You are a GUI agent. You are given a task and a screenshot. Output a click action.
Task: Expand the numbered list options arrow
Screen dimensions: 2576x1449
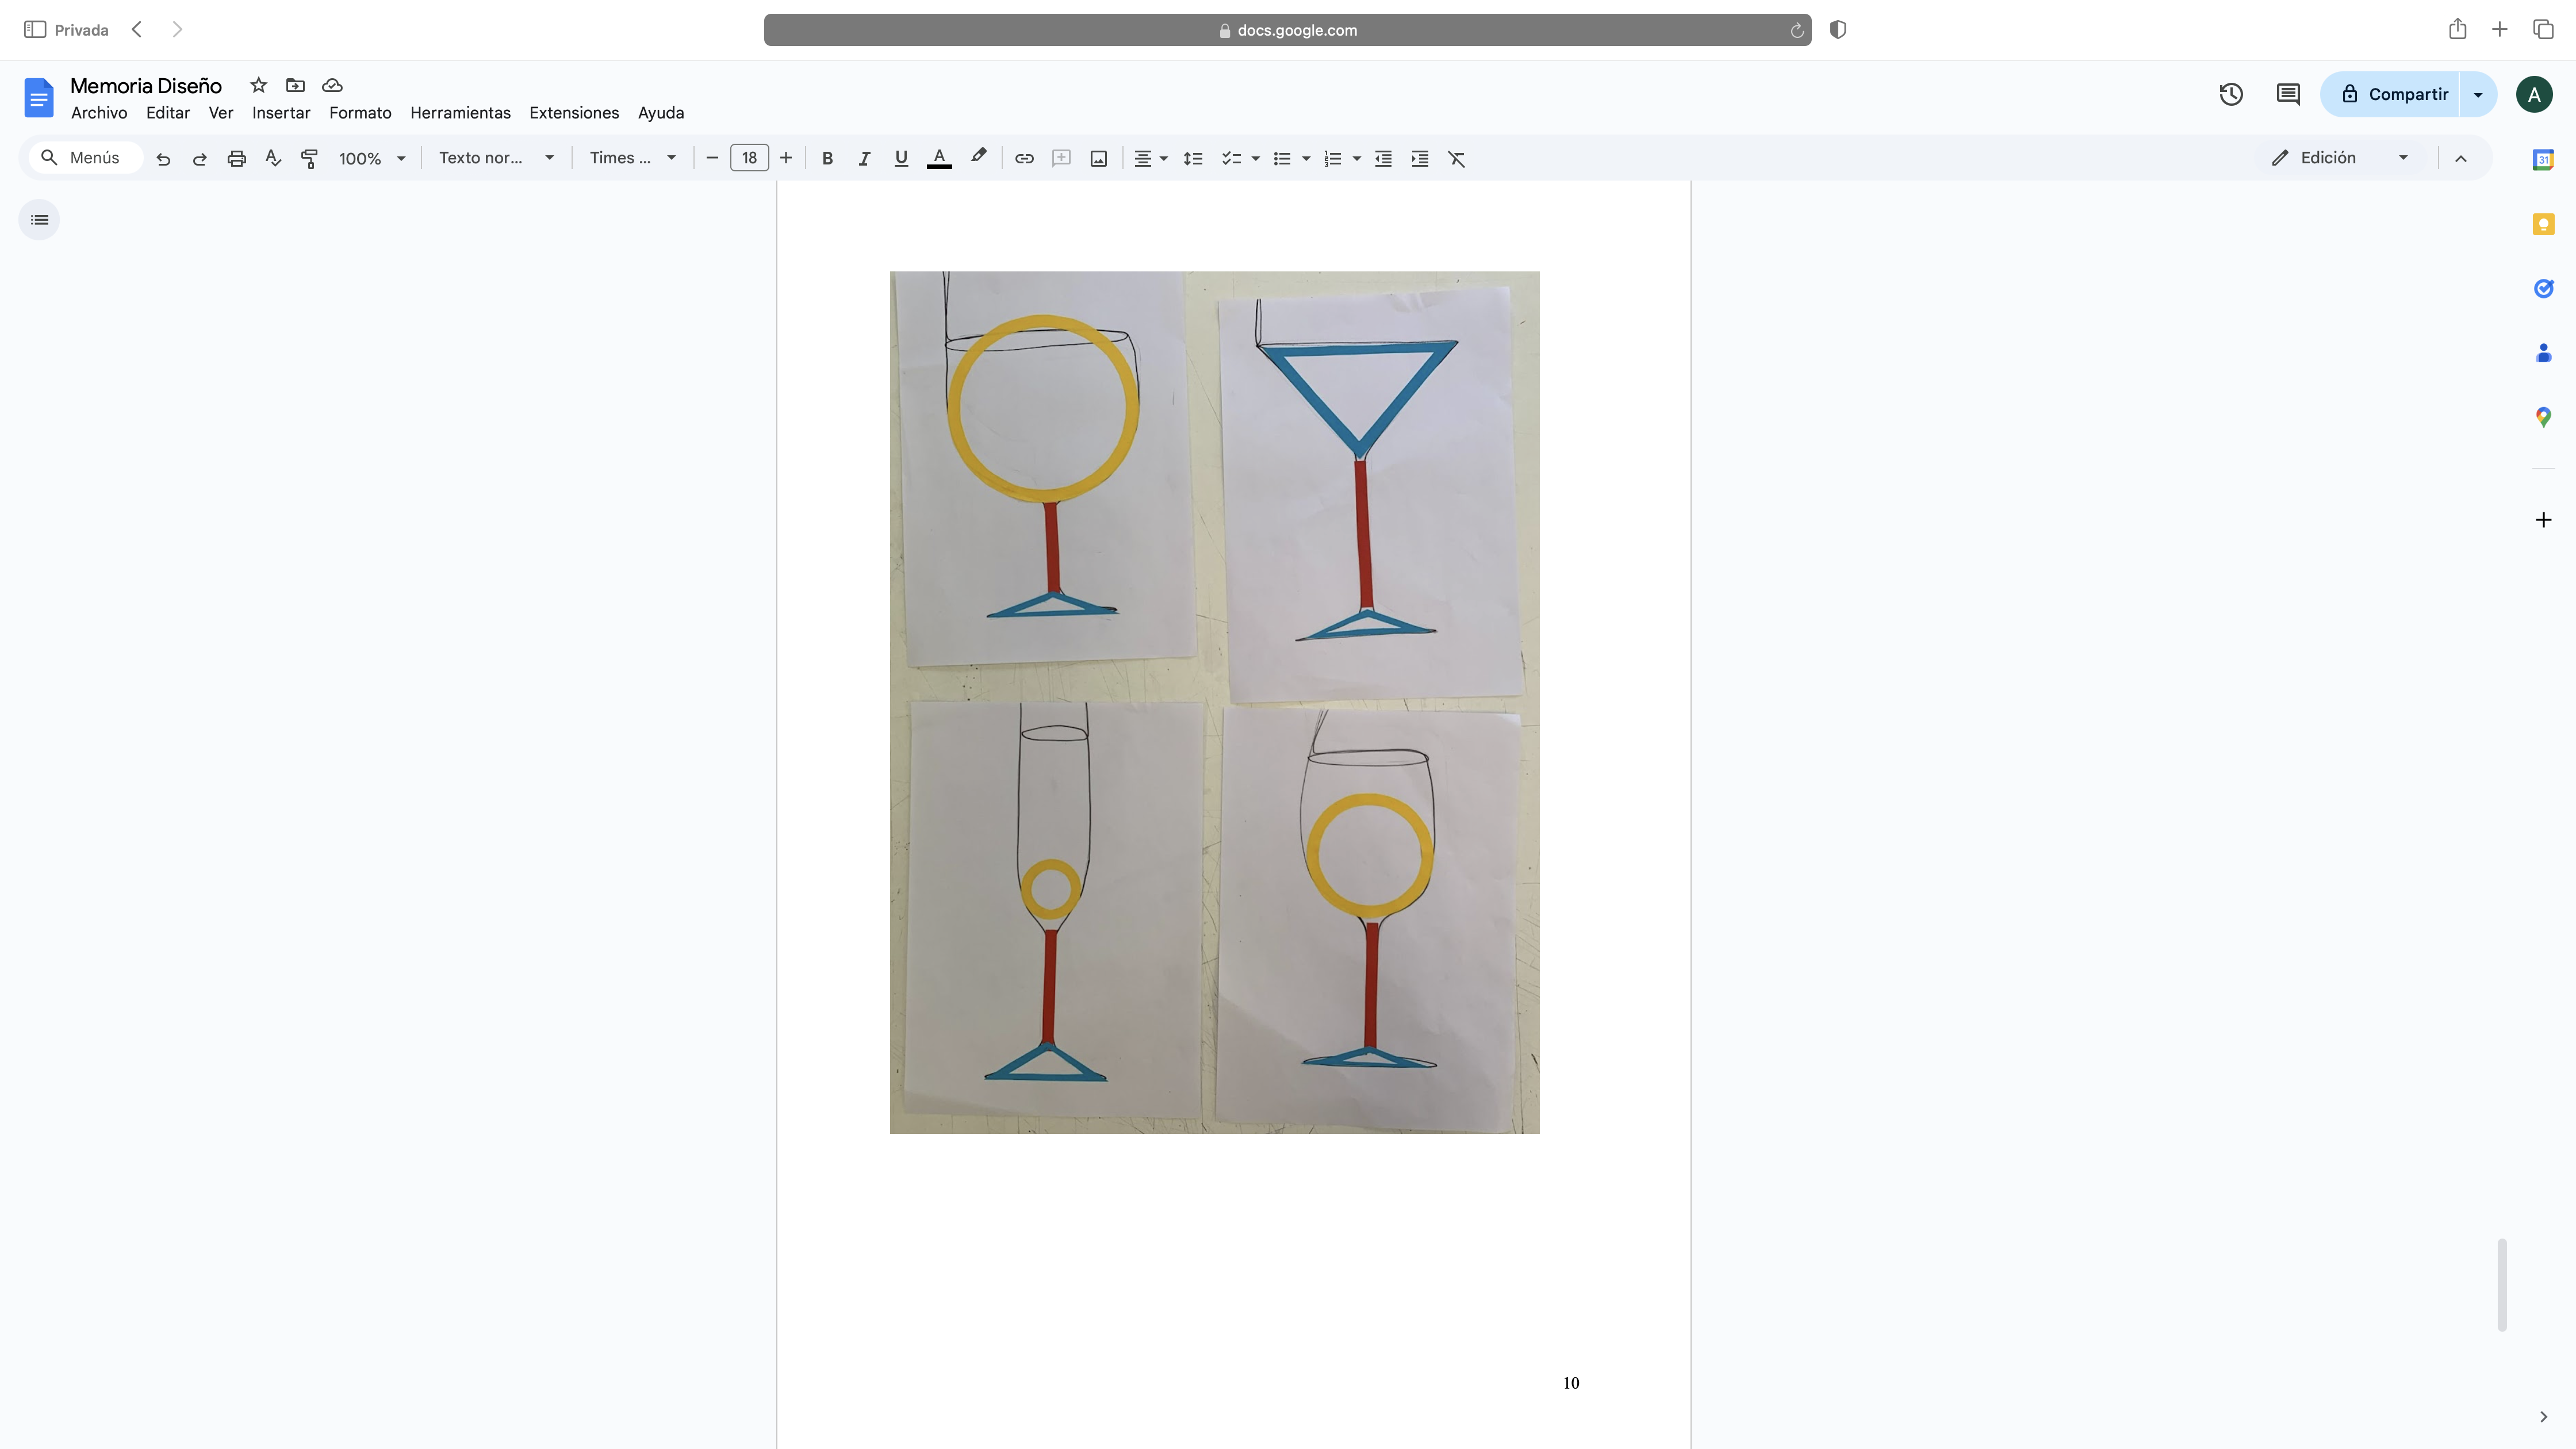pyautogui.click(x=1356, y=158)
